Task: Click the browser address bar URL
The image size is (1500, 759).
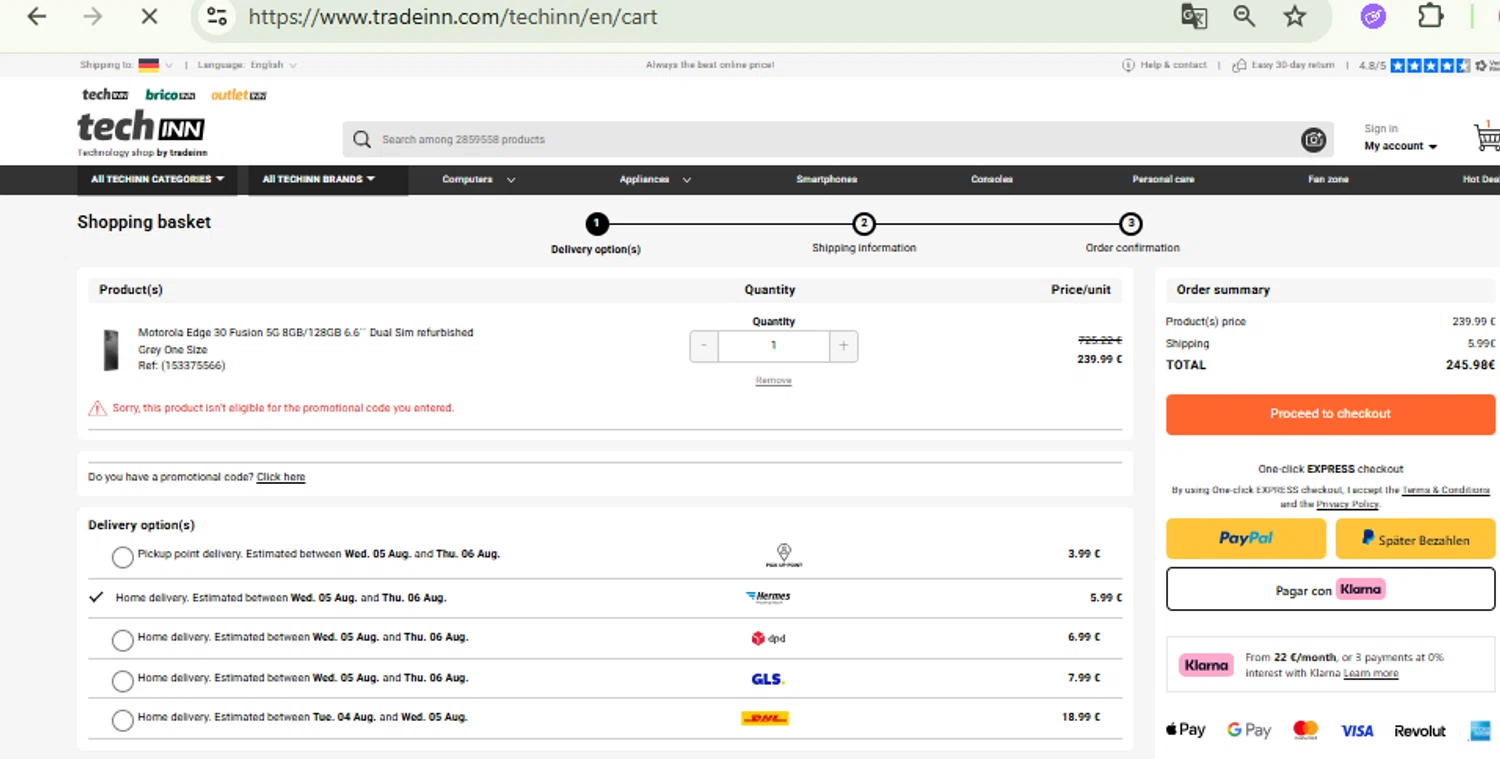Action: [453, 17]
